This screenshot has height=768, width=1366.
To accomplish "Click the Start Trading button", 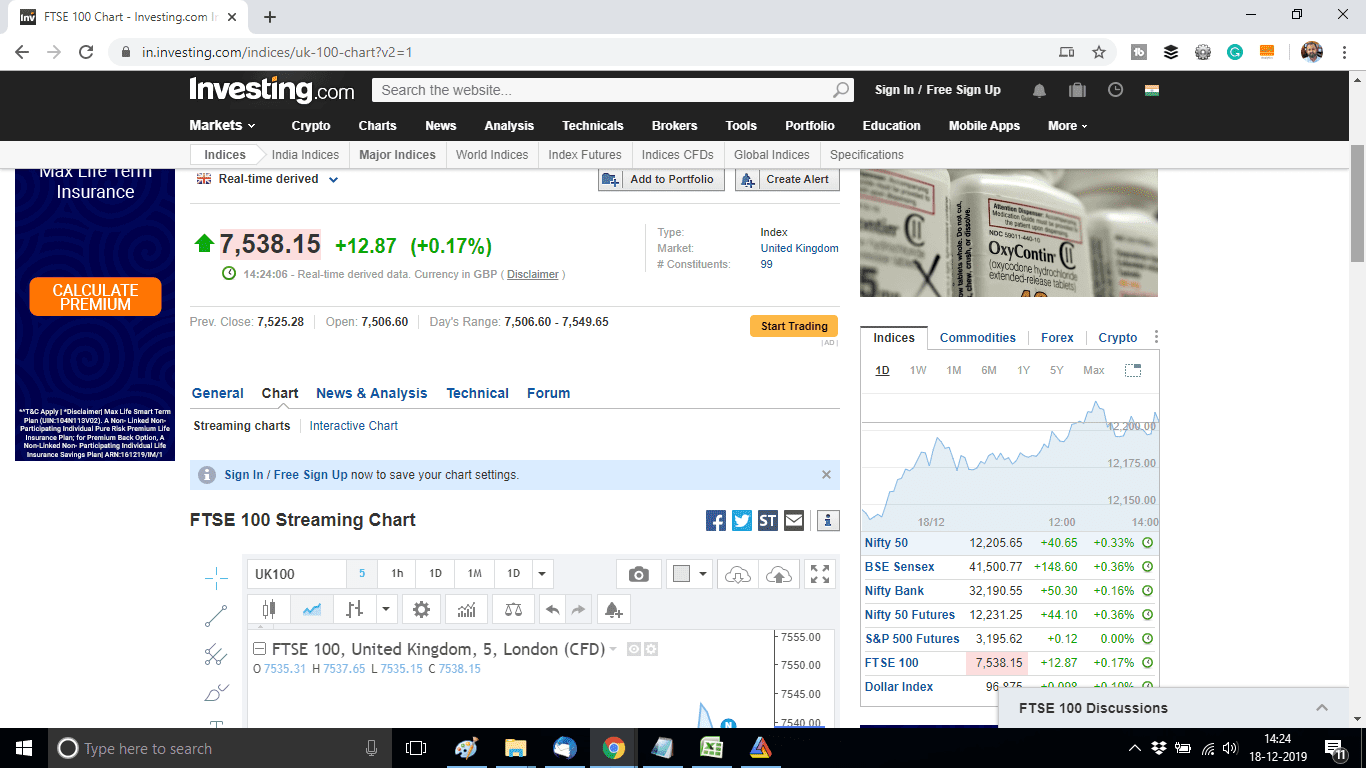I will point(794,326).
